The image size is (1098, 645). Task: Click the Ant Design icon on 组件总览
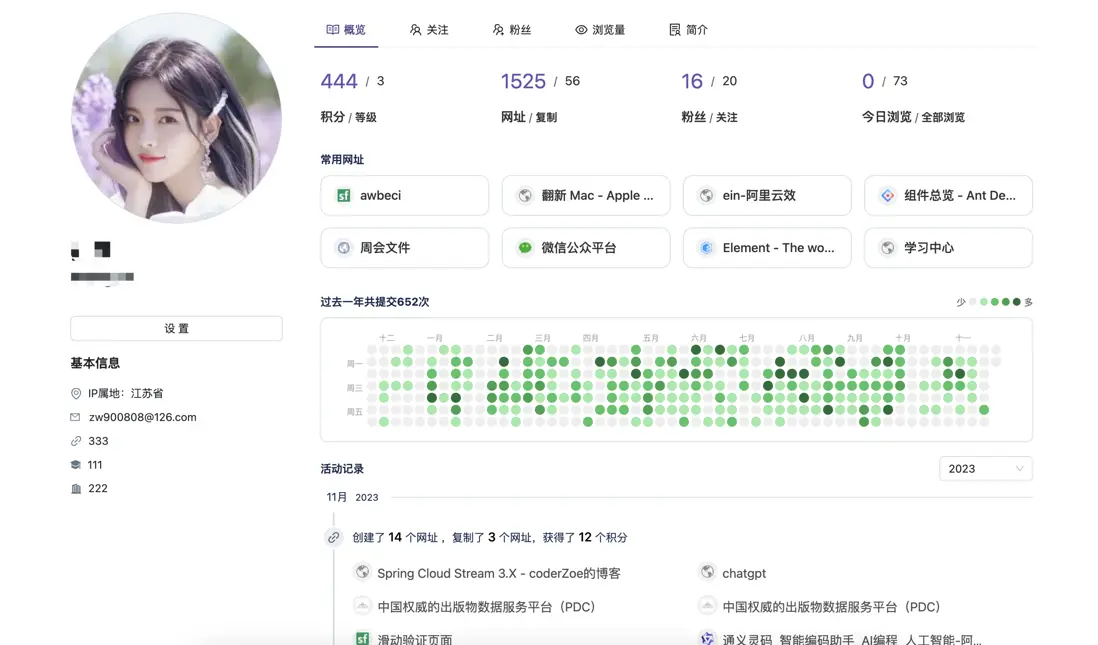click(x=887, y=195)
